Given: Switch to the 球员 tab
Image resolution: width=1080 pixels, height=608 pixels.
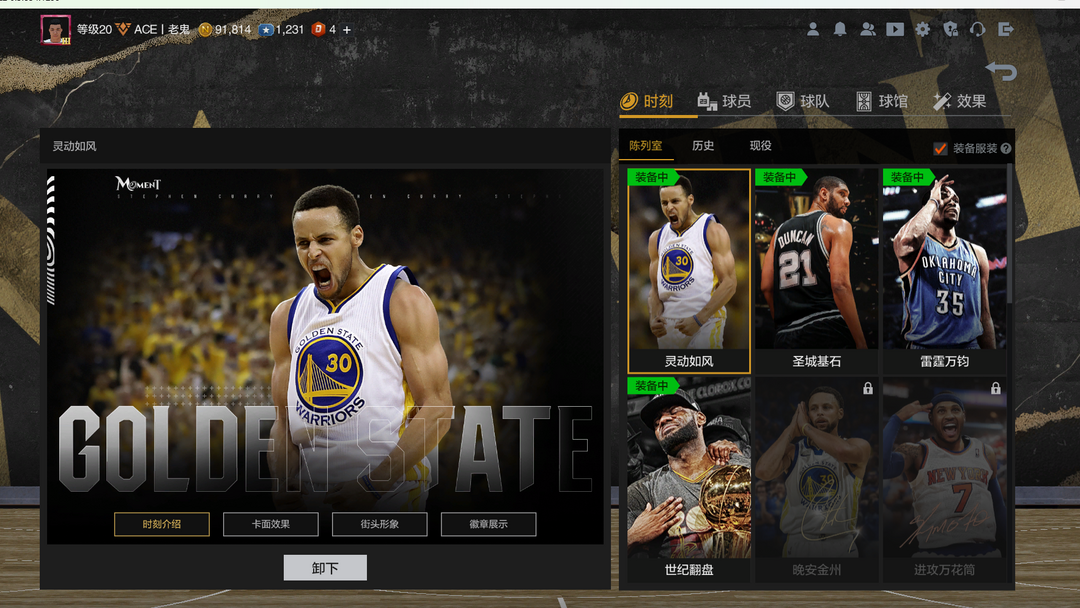Looking at the screenshot, I should [x=724, y=101].
